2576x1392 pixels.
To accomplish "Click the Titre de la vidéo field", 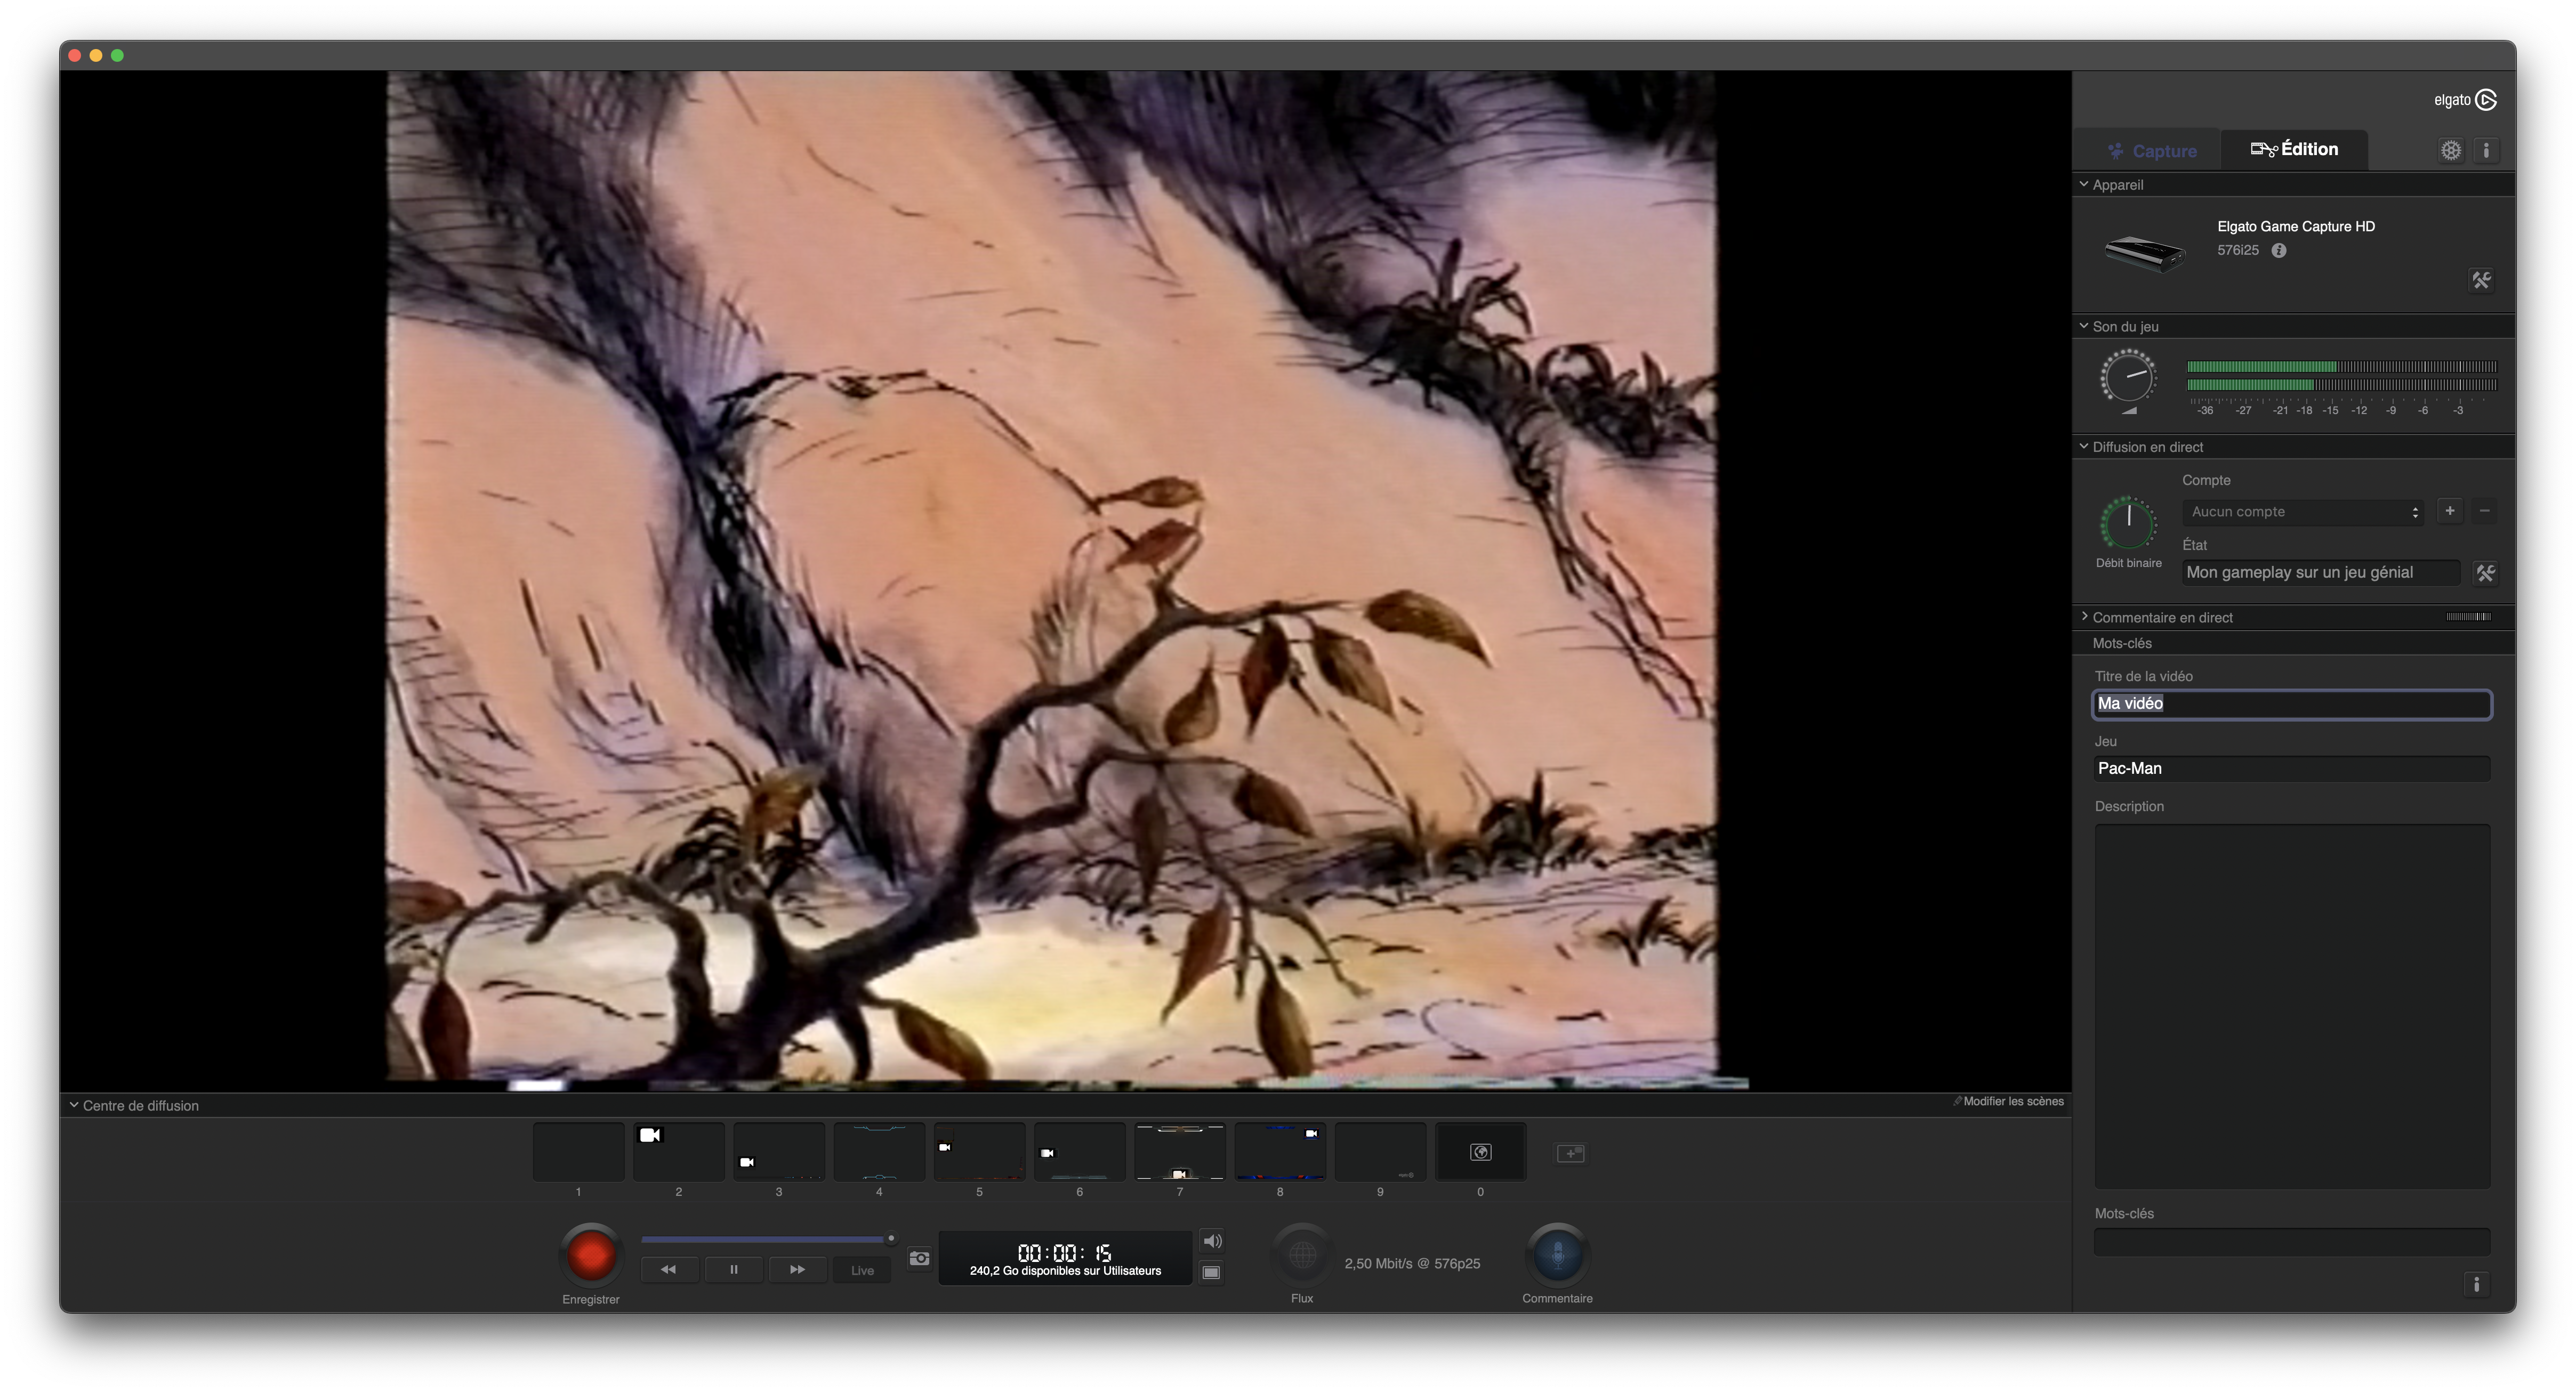I will tap(2292, 704).
